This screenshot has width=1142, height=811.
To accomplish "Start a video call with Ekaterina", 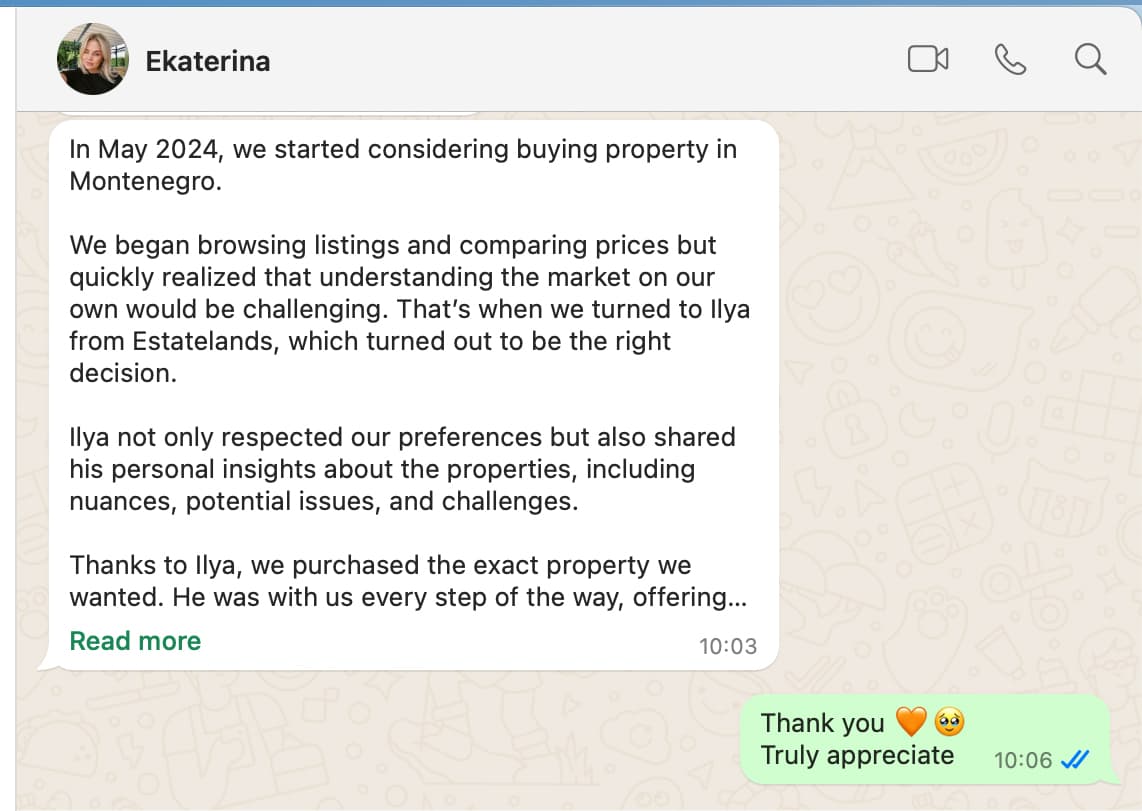I will (x=927, y=60).
